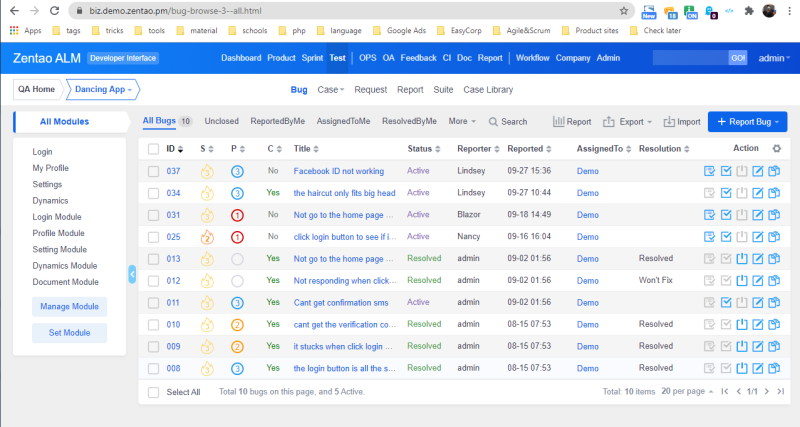Image resolution: width=800 pixels, height=427 pixels.
Task: Collapse the module sidebar with the arrow handle
Action: click(x=132, y=273)
